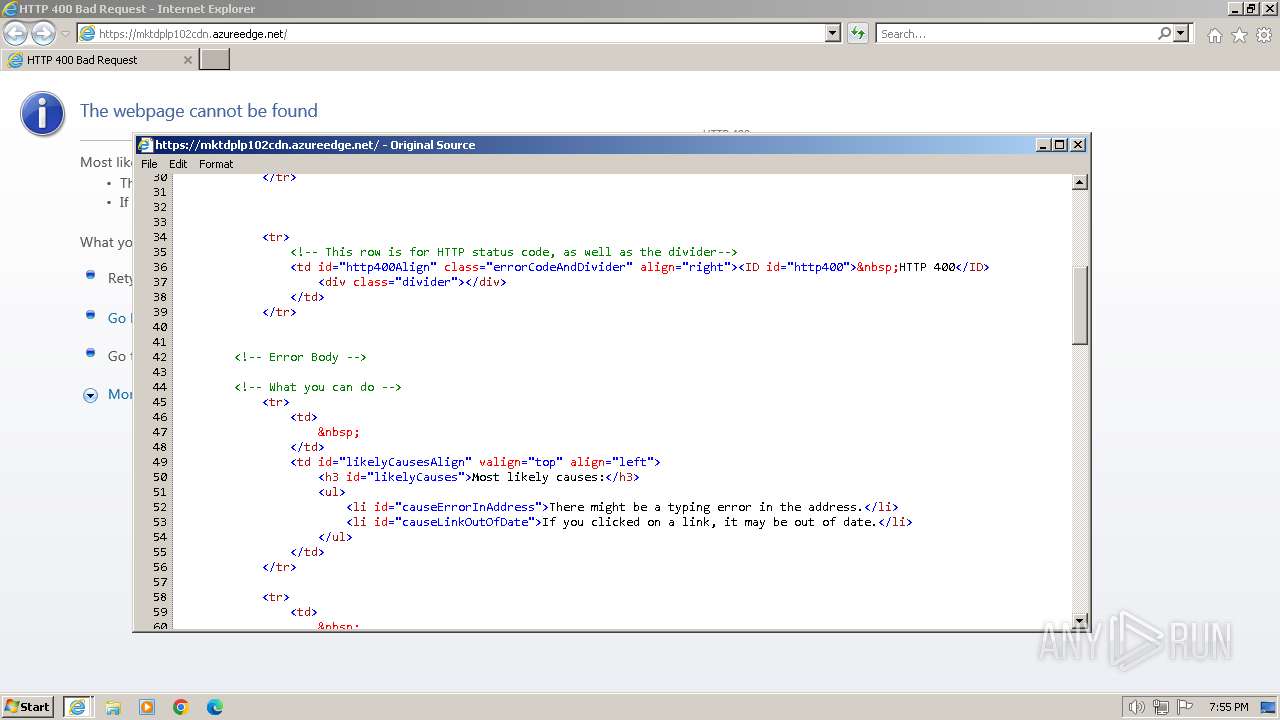Click the likelyCausesAlign td source line
Screen dimensions: 1280x720
coord(475,462)
